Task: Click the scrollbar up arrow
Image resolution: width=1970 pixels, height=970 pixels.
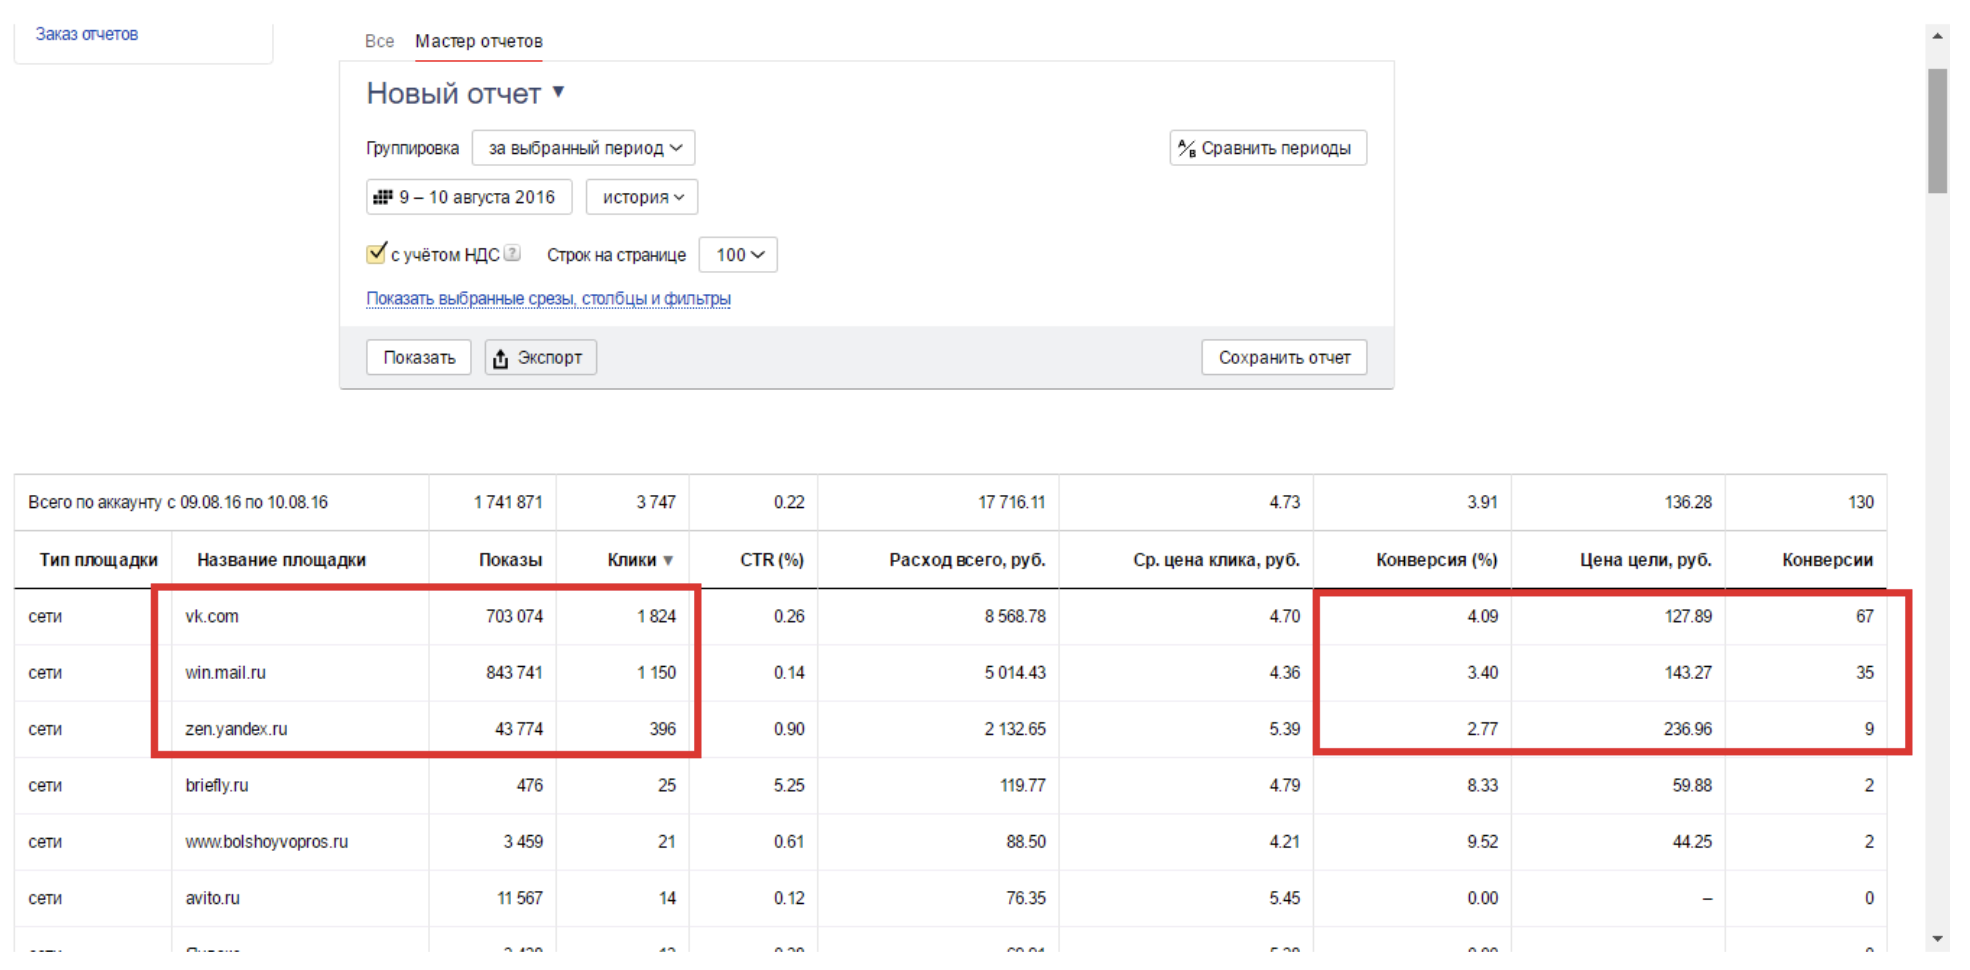Action: [x=1937, y=36]
